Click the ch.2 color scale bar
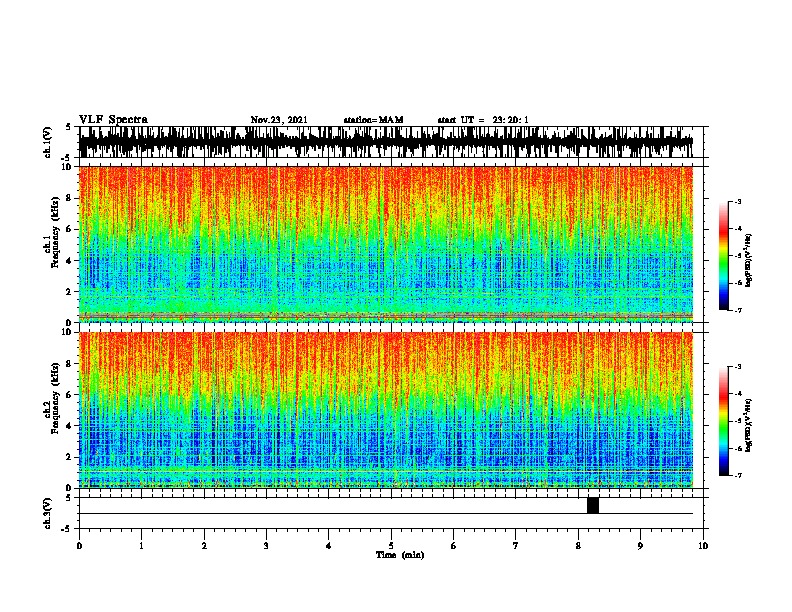The width and height of the screenshot is (792, 612). click(x=724, y=421)
